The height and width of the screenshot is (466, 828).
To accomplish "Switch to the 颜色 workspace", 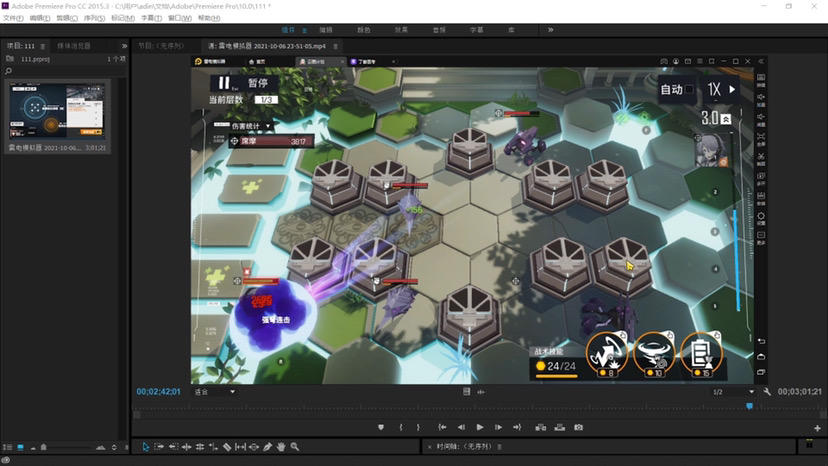I will pos(363,30).
